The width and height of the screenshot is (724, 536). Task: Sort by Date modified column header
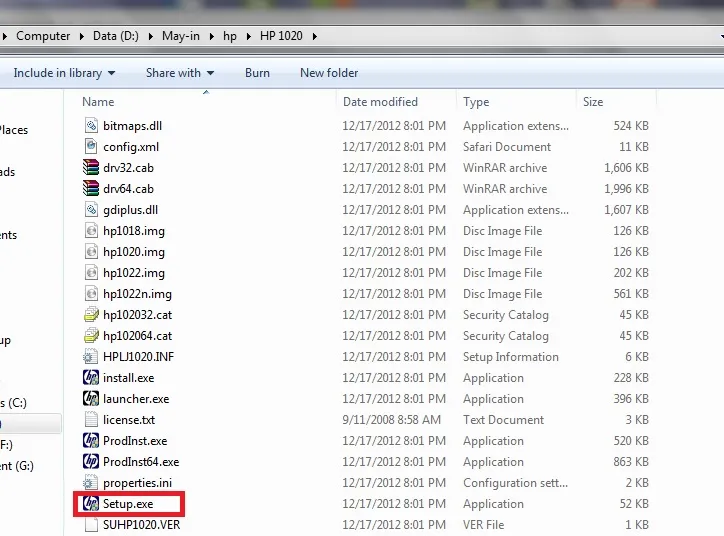(x=380, y=102)
